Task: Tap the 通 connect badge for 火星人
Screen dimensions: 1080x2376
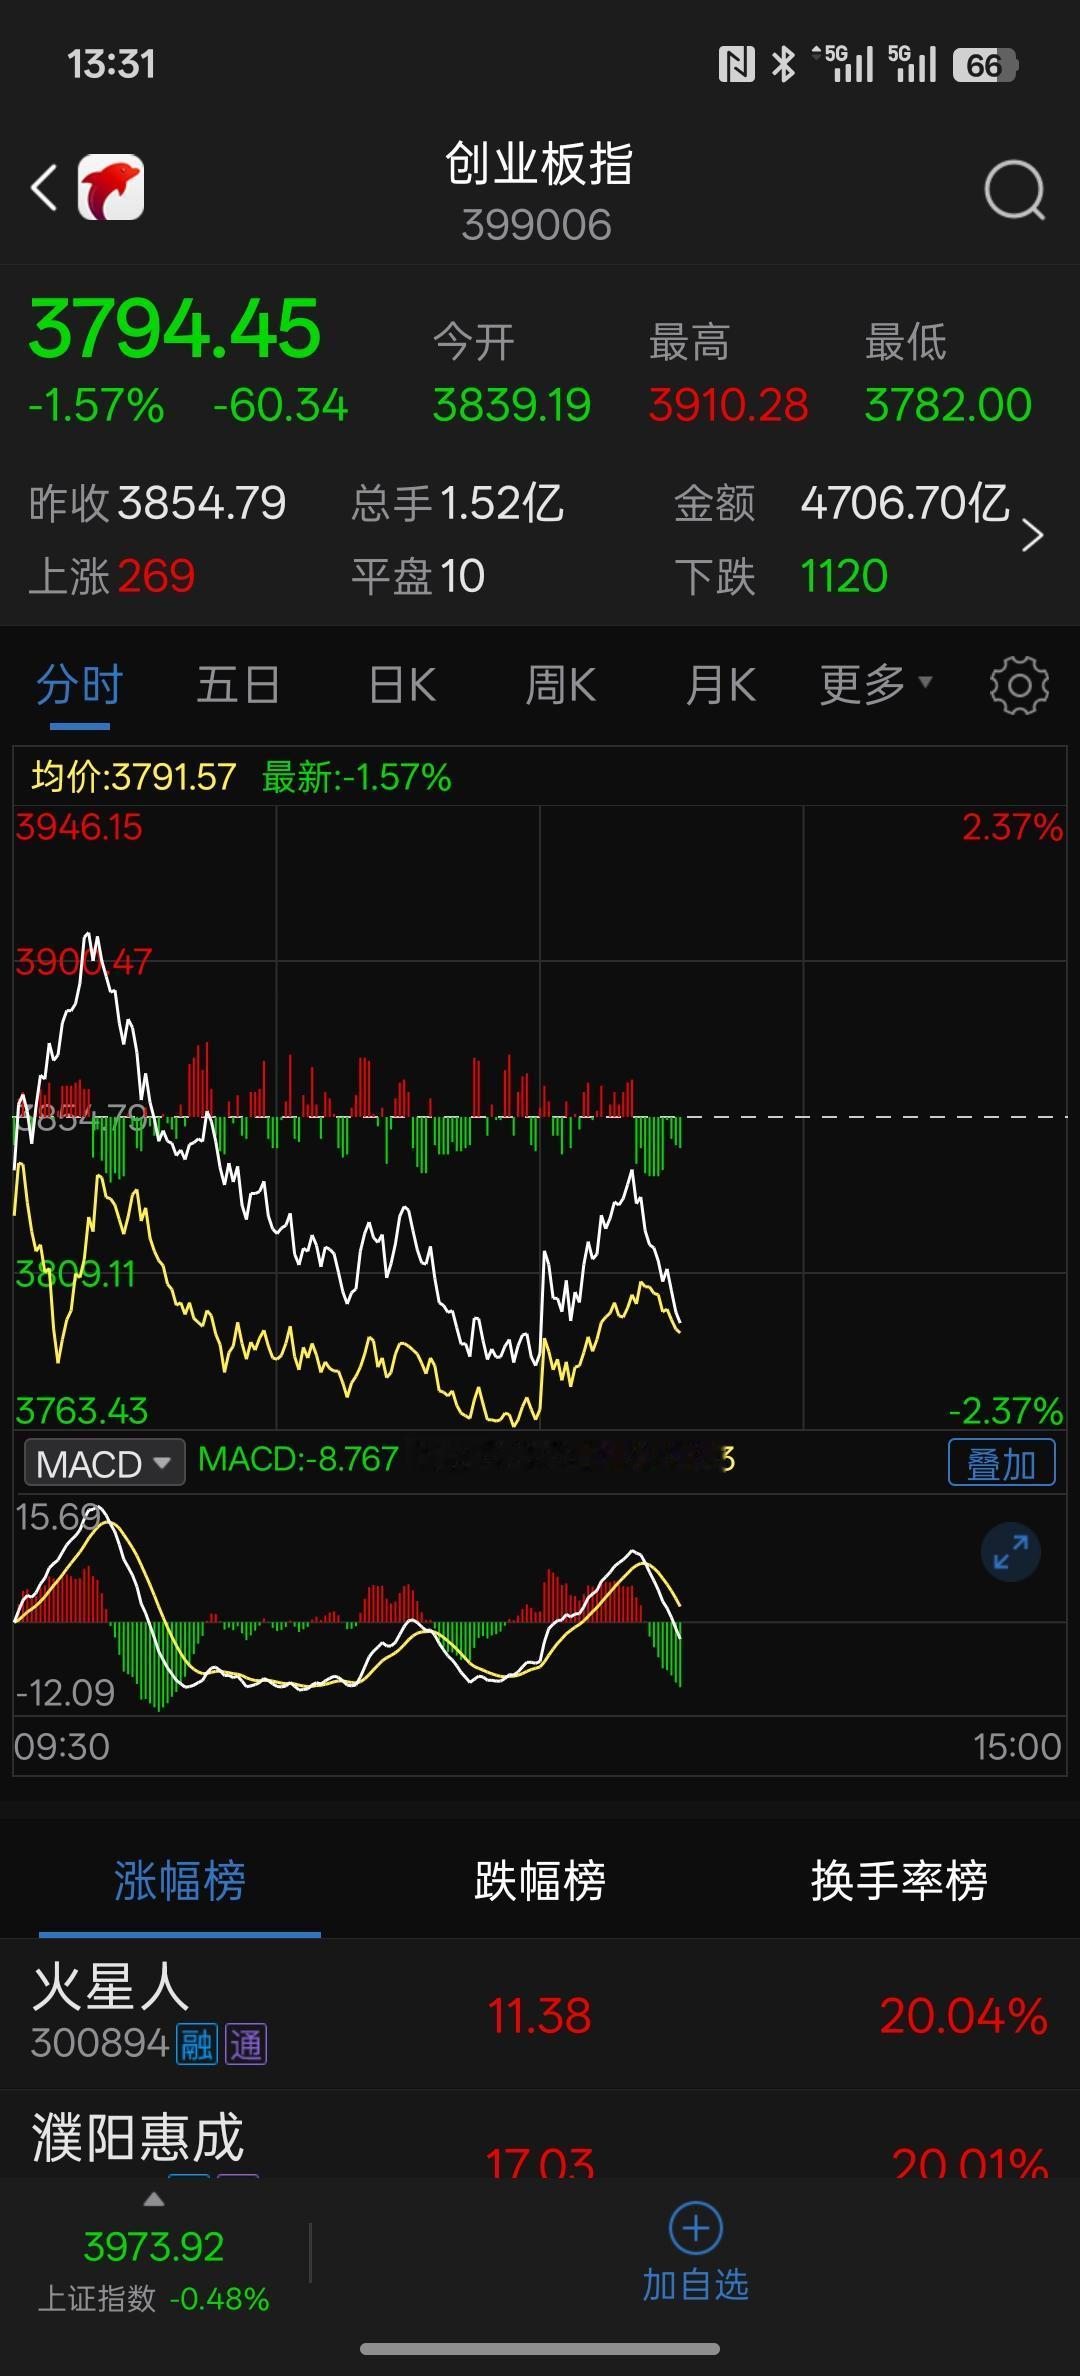Action: (x=246, y=2043)
